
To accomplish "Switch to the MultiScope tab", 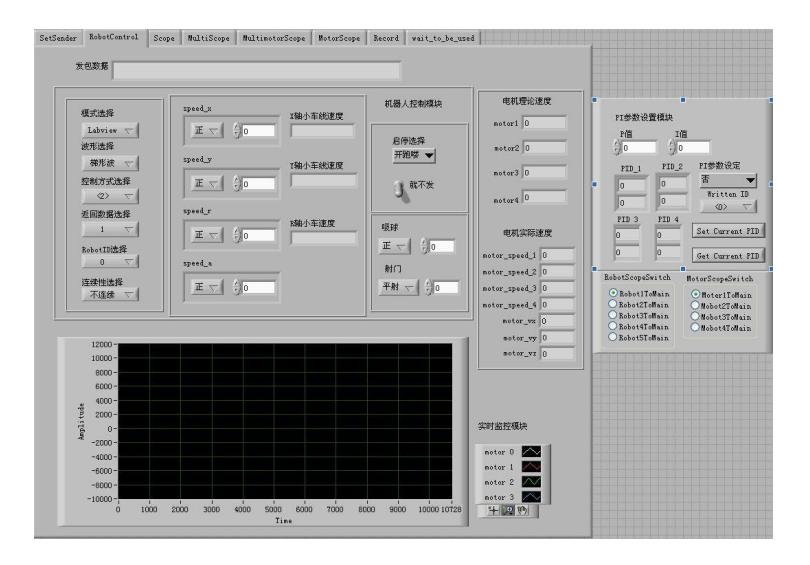I will click(x=208, y=38).
